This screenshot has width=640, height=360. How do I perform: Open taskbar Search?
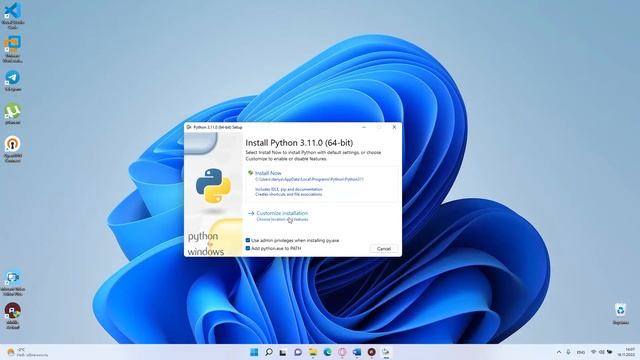pyautogui.click(x=269, y=352)
